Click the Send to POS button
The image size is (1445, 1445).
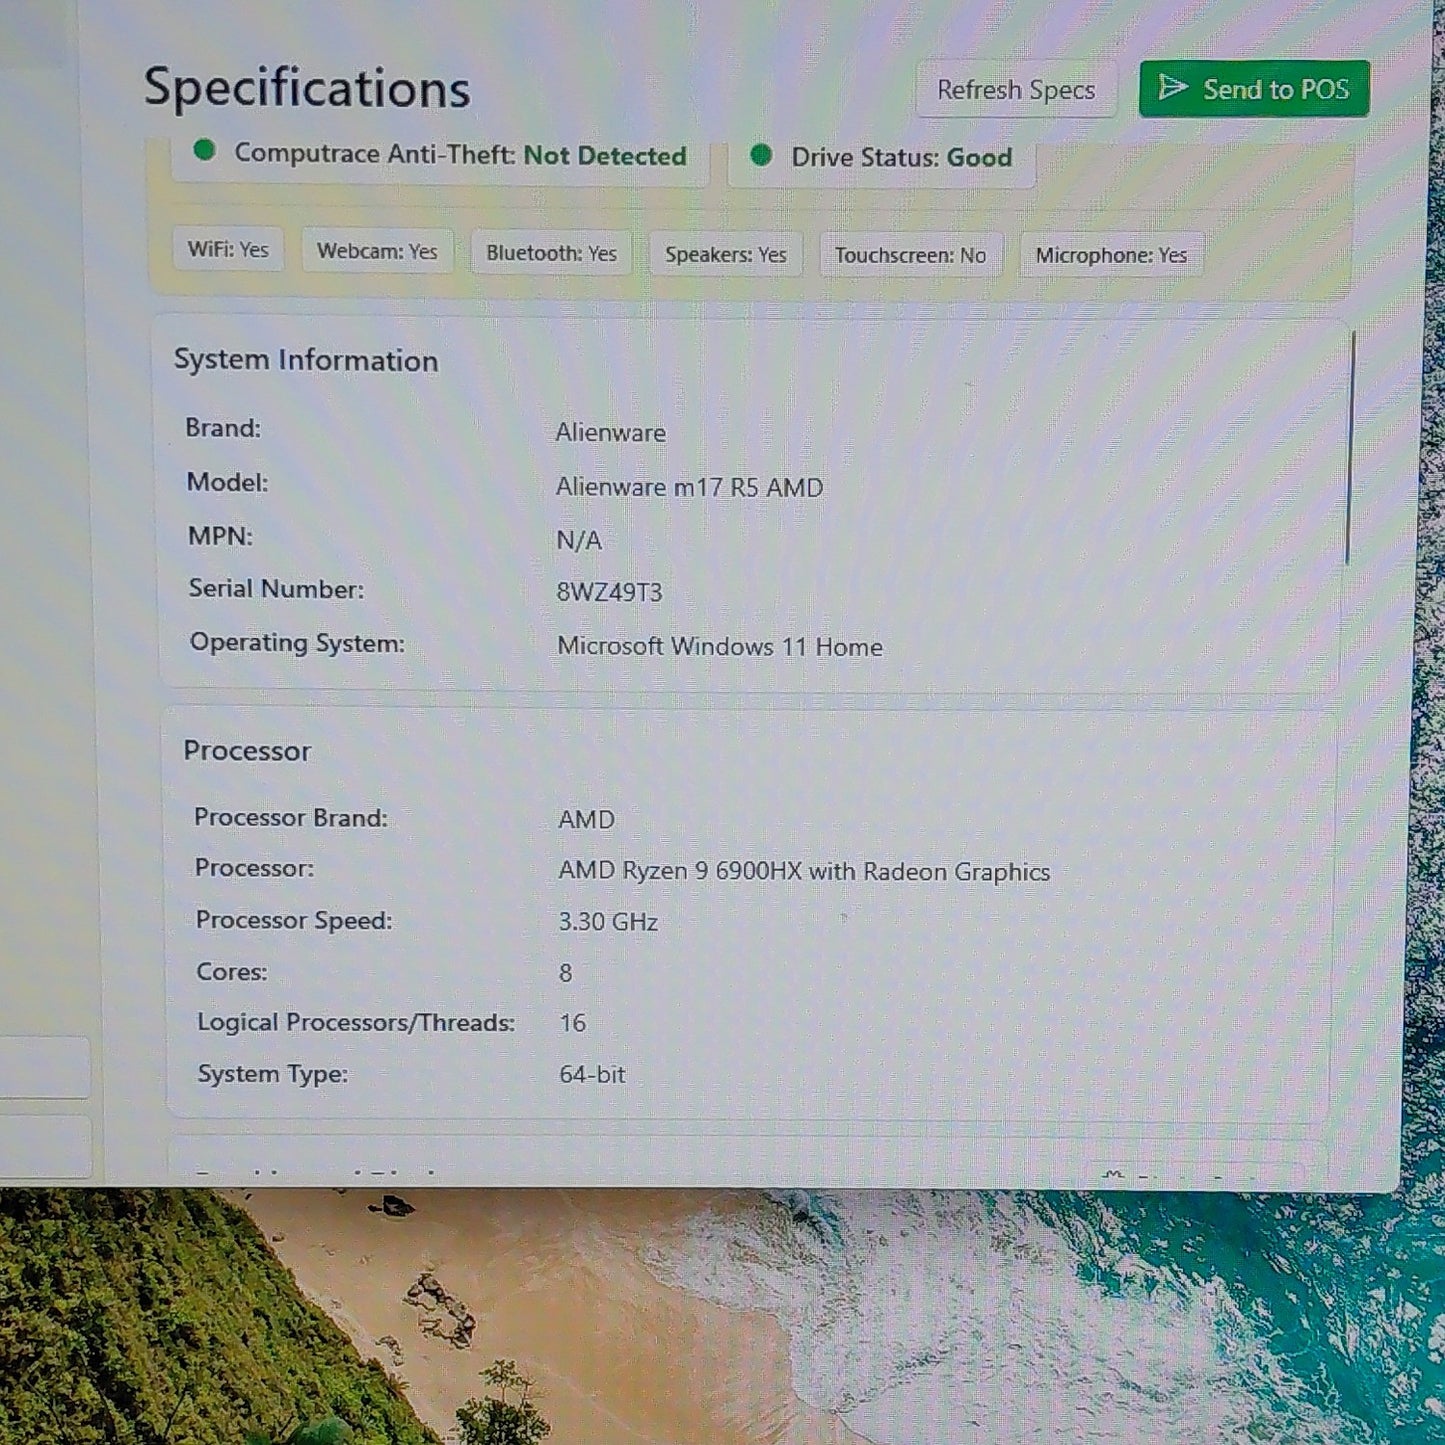[1254, 89]
